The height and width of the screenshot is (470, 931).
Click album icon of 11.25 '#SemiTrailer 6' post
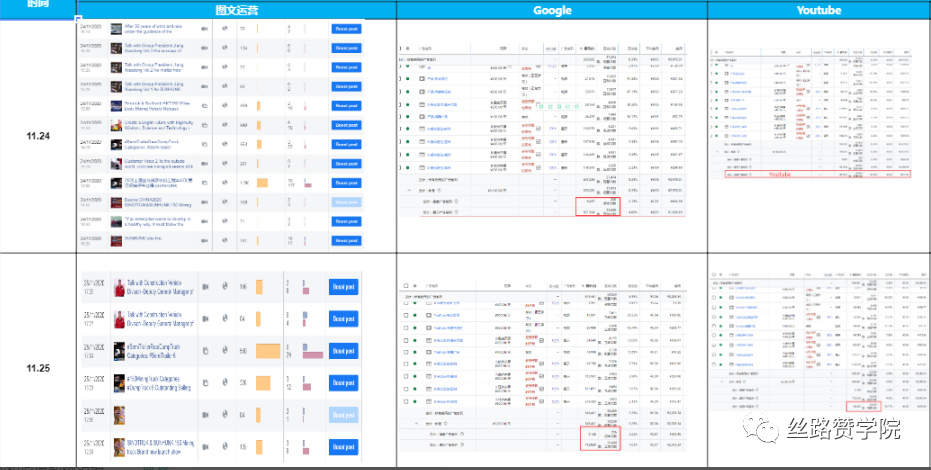point(206,351)
